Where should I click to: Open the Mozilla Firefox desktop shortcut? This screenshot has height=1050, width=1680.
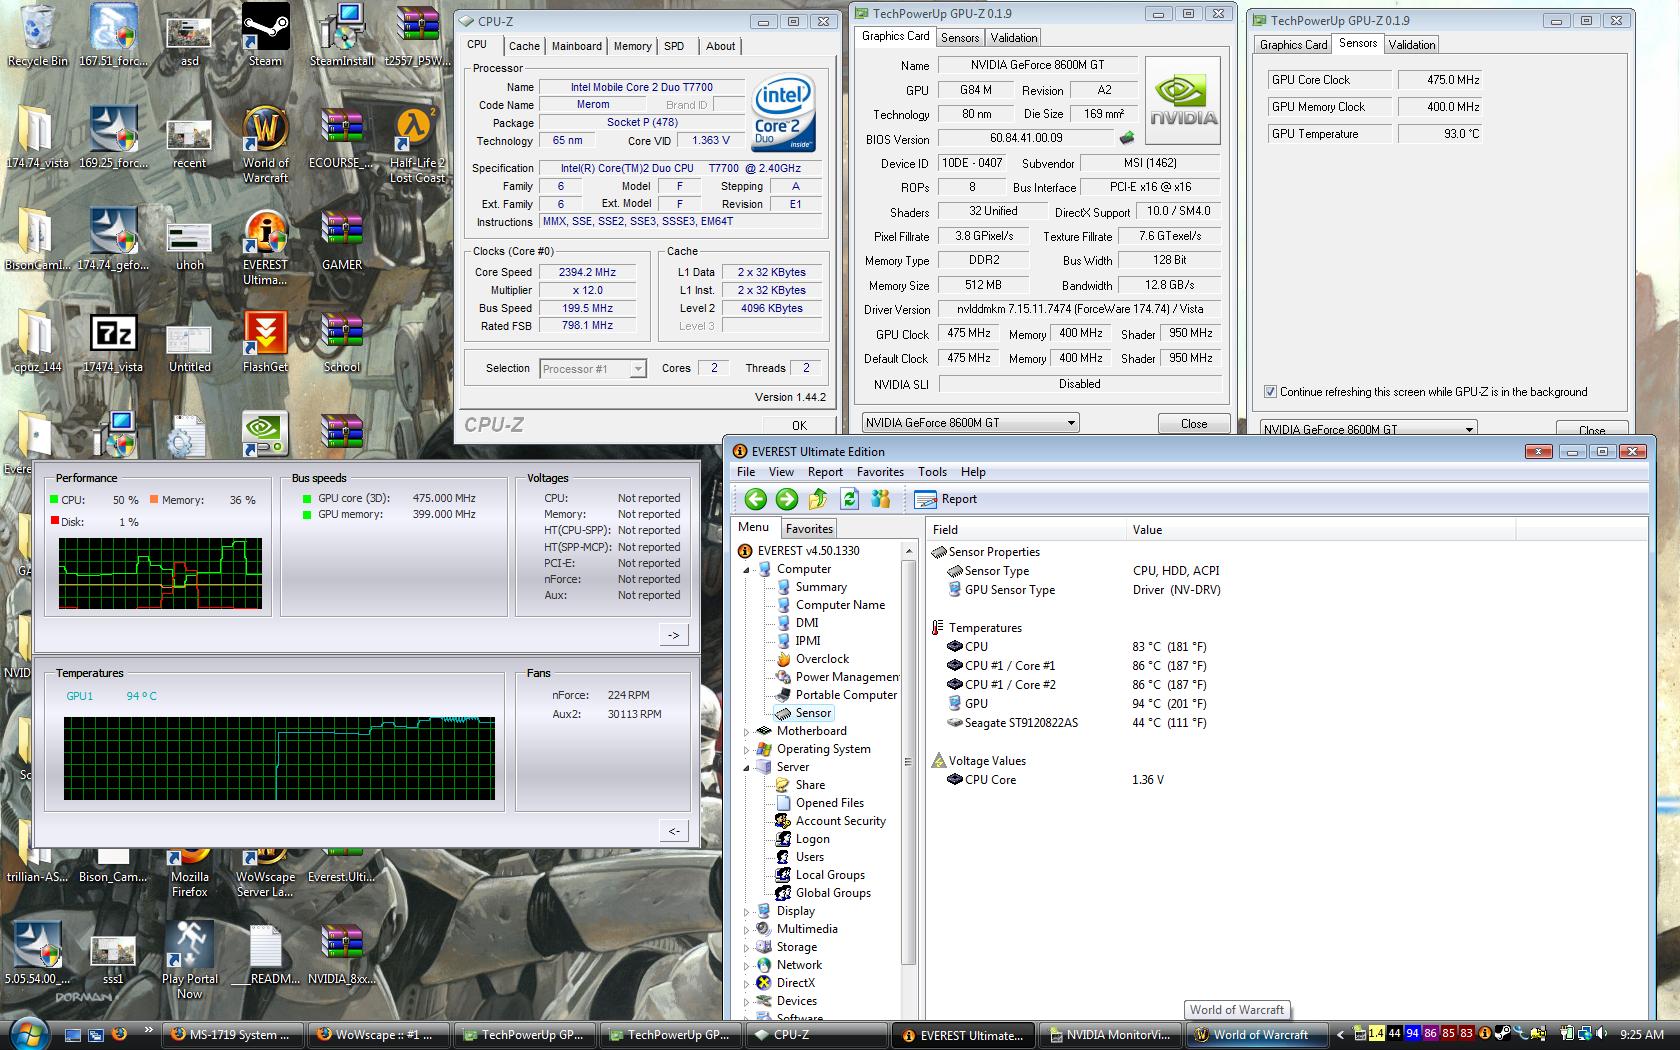pyautogui.click(x=189, y=872)
